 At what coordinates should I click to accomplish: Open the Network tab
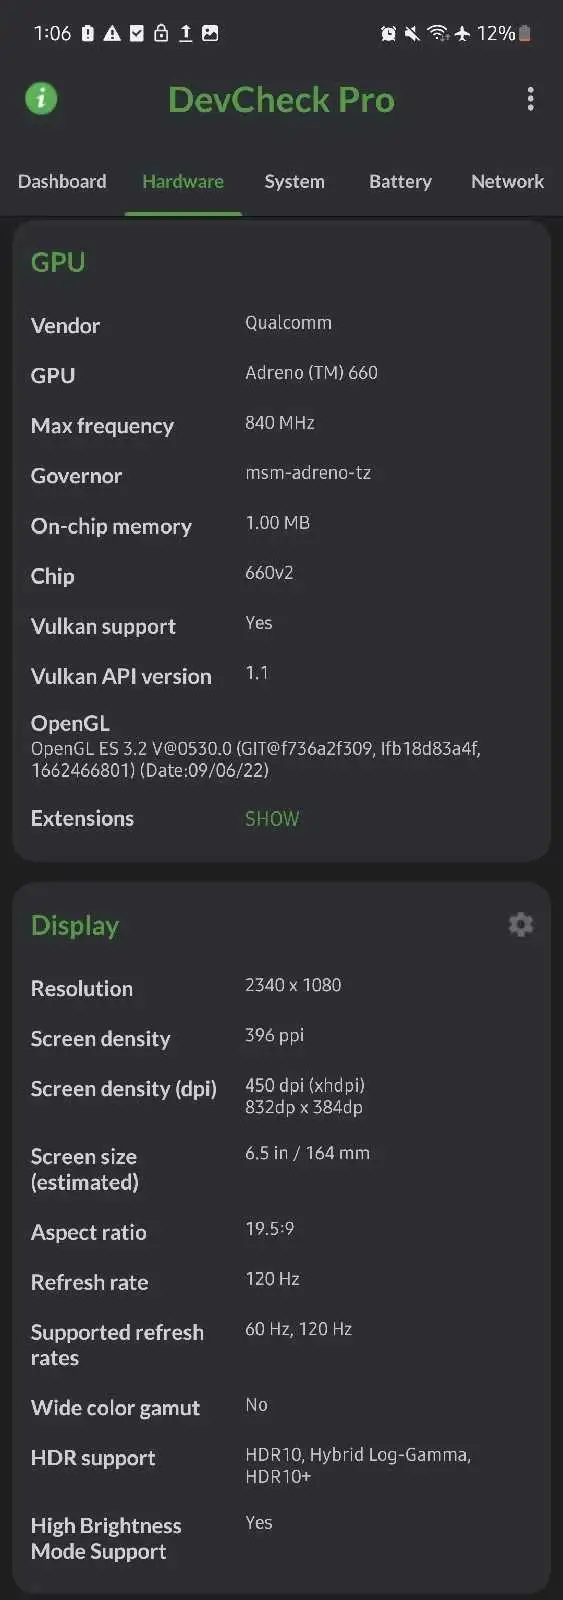pos(507,181)
